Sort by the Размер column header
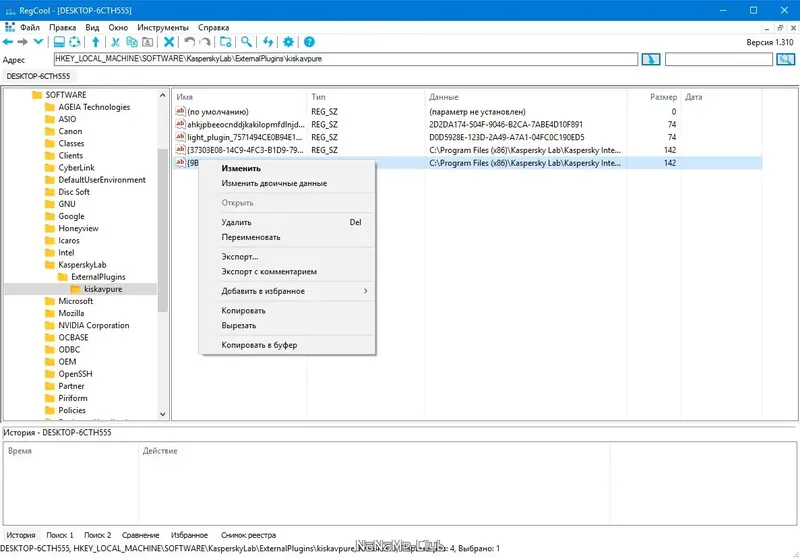Screen dimensions: 800x558 point(654,97)
